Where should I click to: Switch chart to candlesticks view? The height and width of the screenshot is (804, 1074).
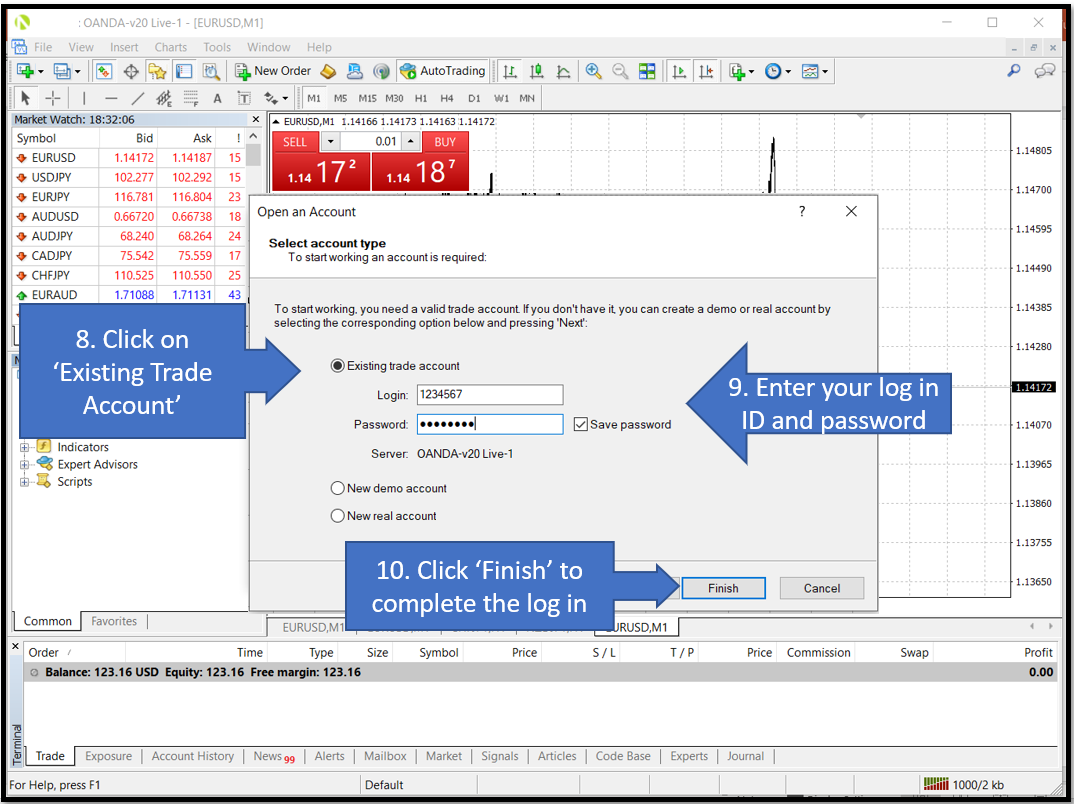[537, 71]
